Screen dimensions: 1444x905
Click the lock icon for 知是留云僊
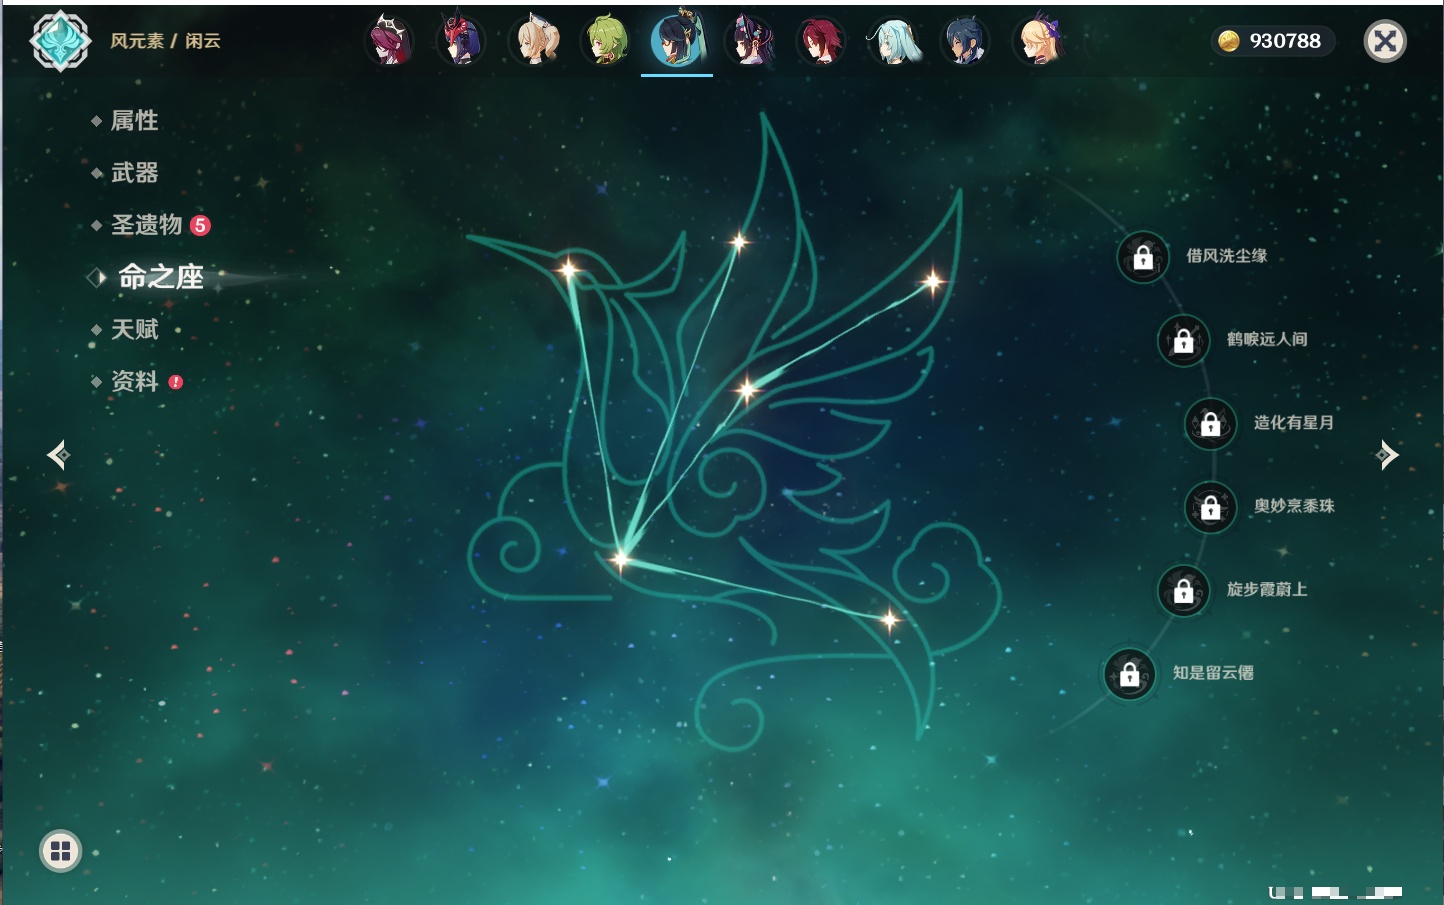coord(1129,674)
